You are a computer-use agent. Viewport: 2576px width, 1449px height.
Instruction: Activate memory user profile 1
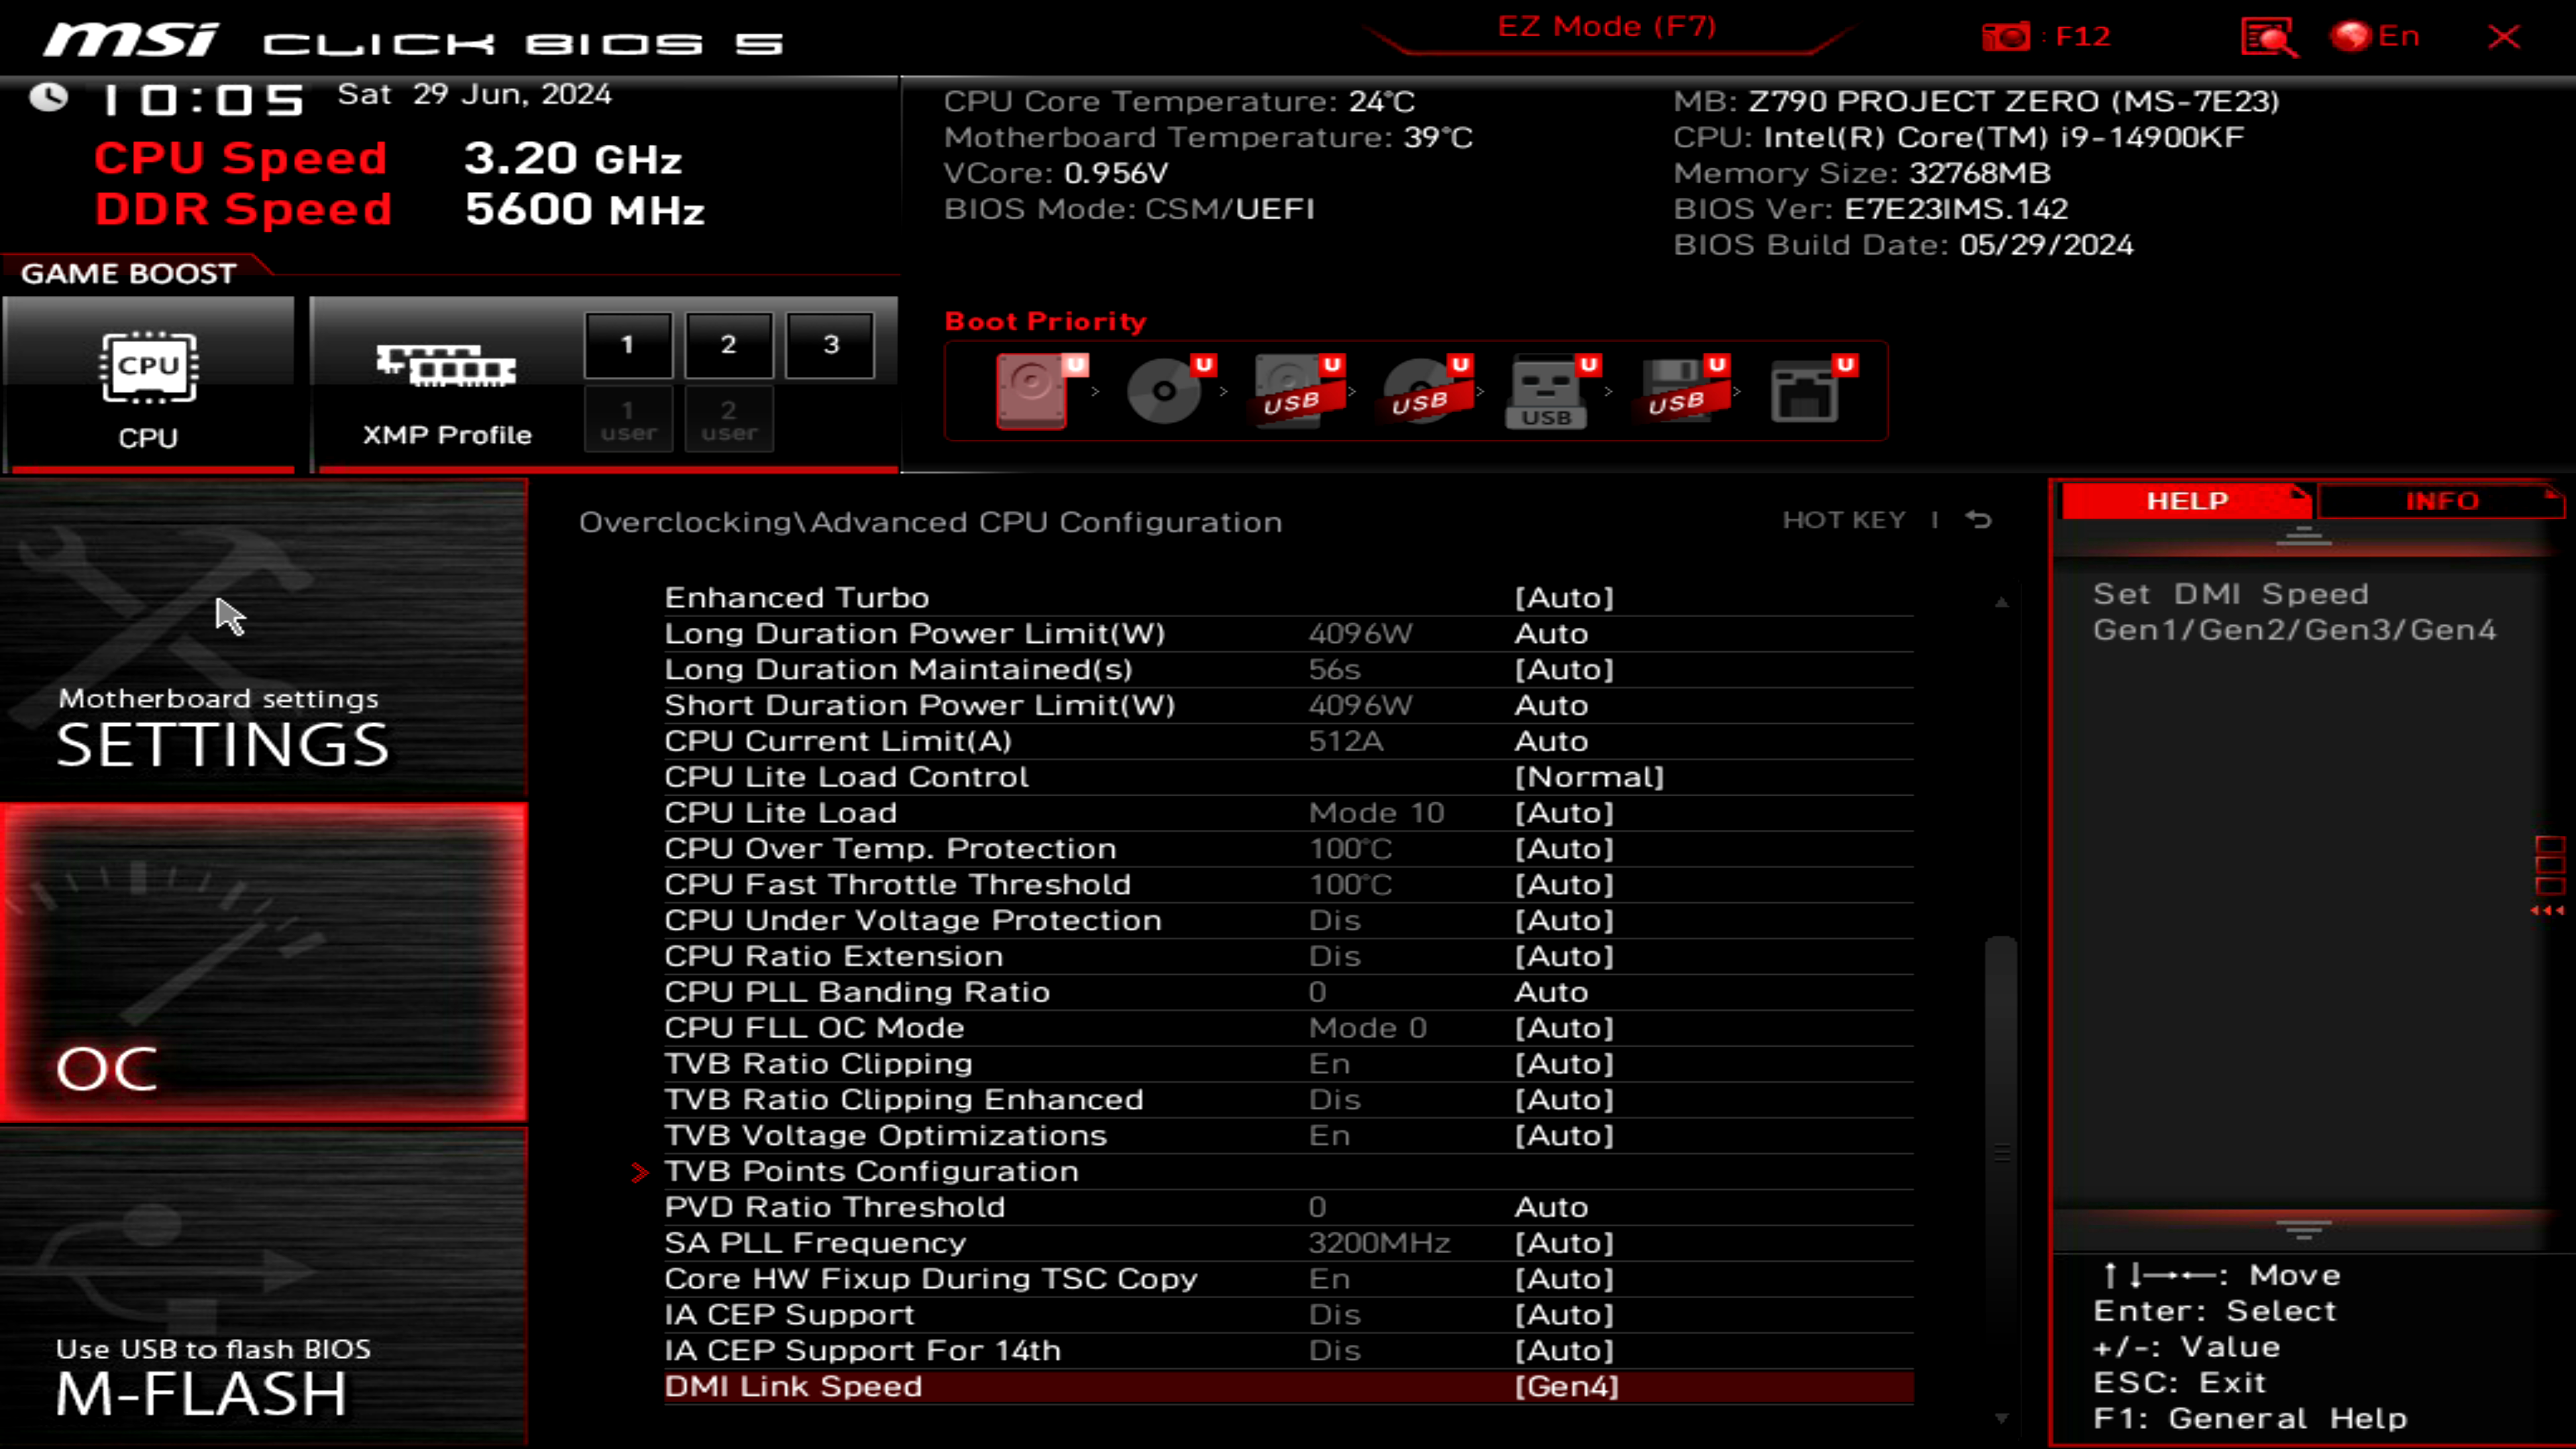[628, 418]
